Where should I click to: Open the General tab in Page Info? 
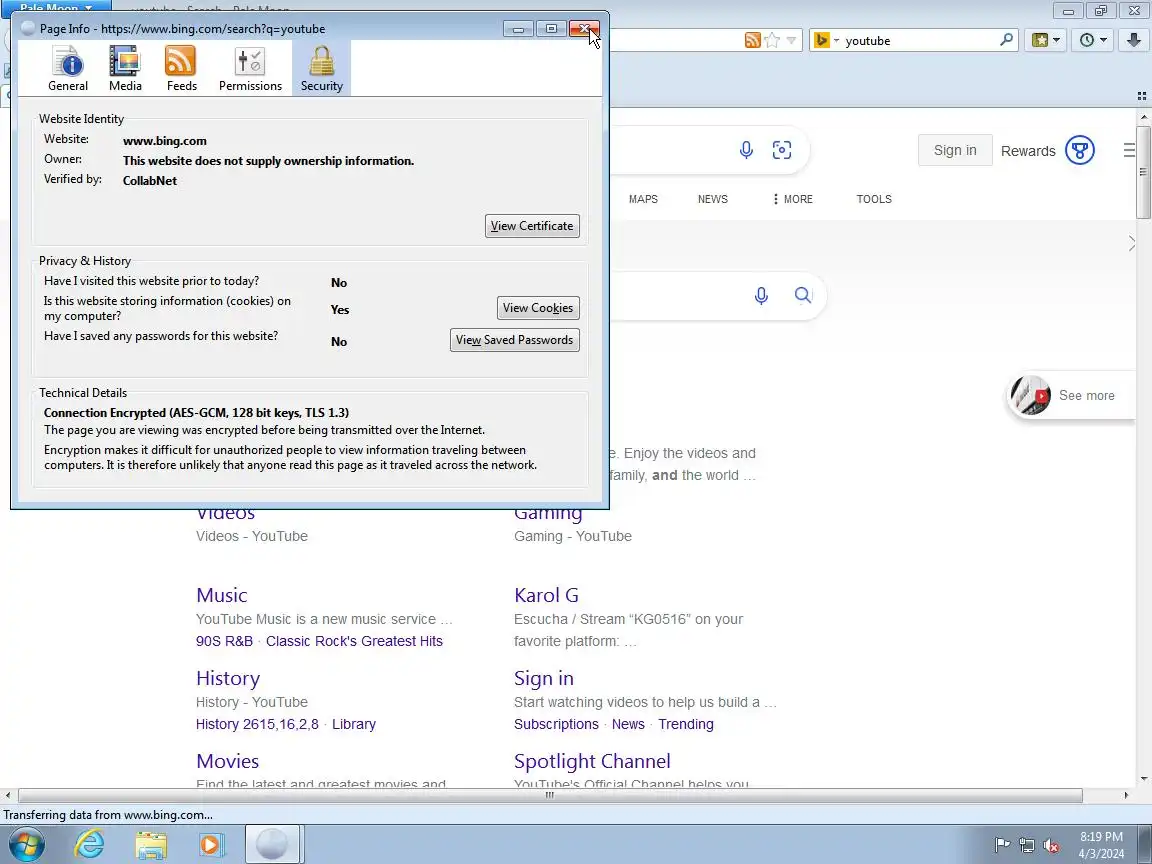(x=68, y=68)
